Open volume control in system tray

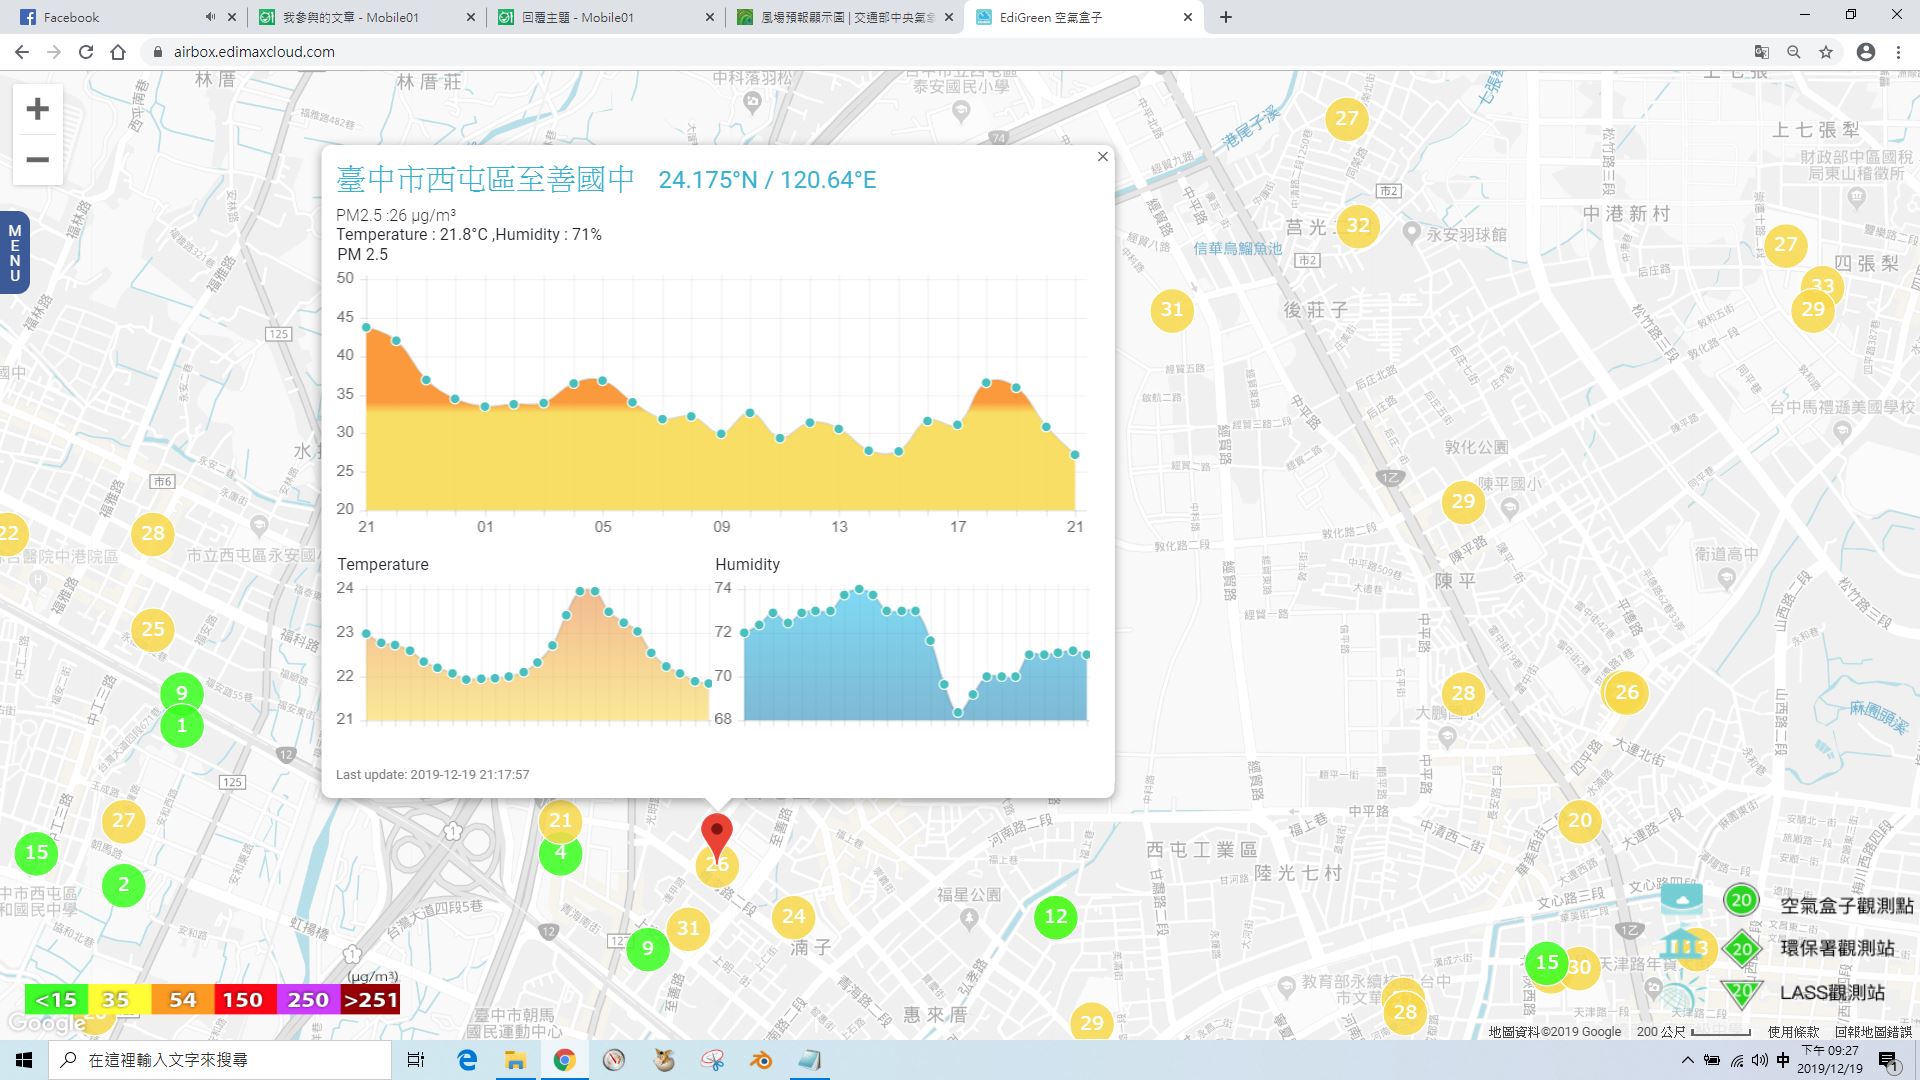point(1760,1060)
